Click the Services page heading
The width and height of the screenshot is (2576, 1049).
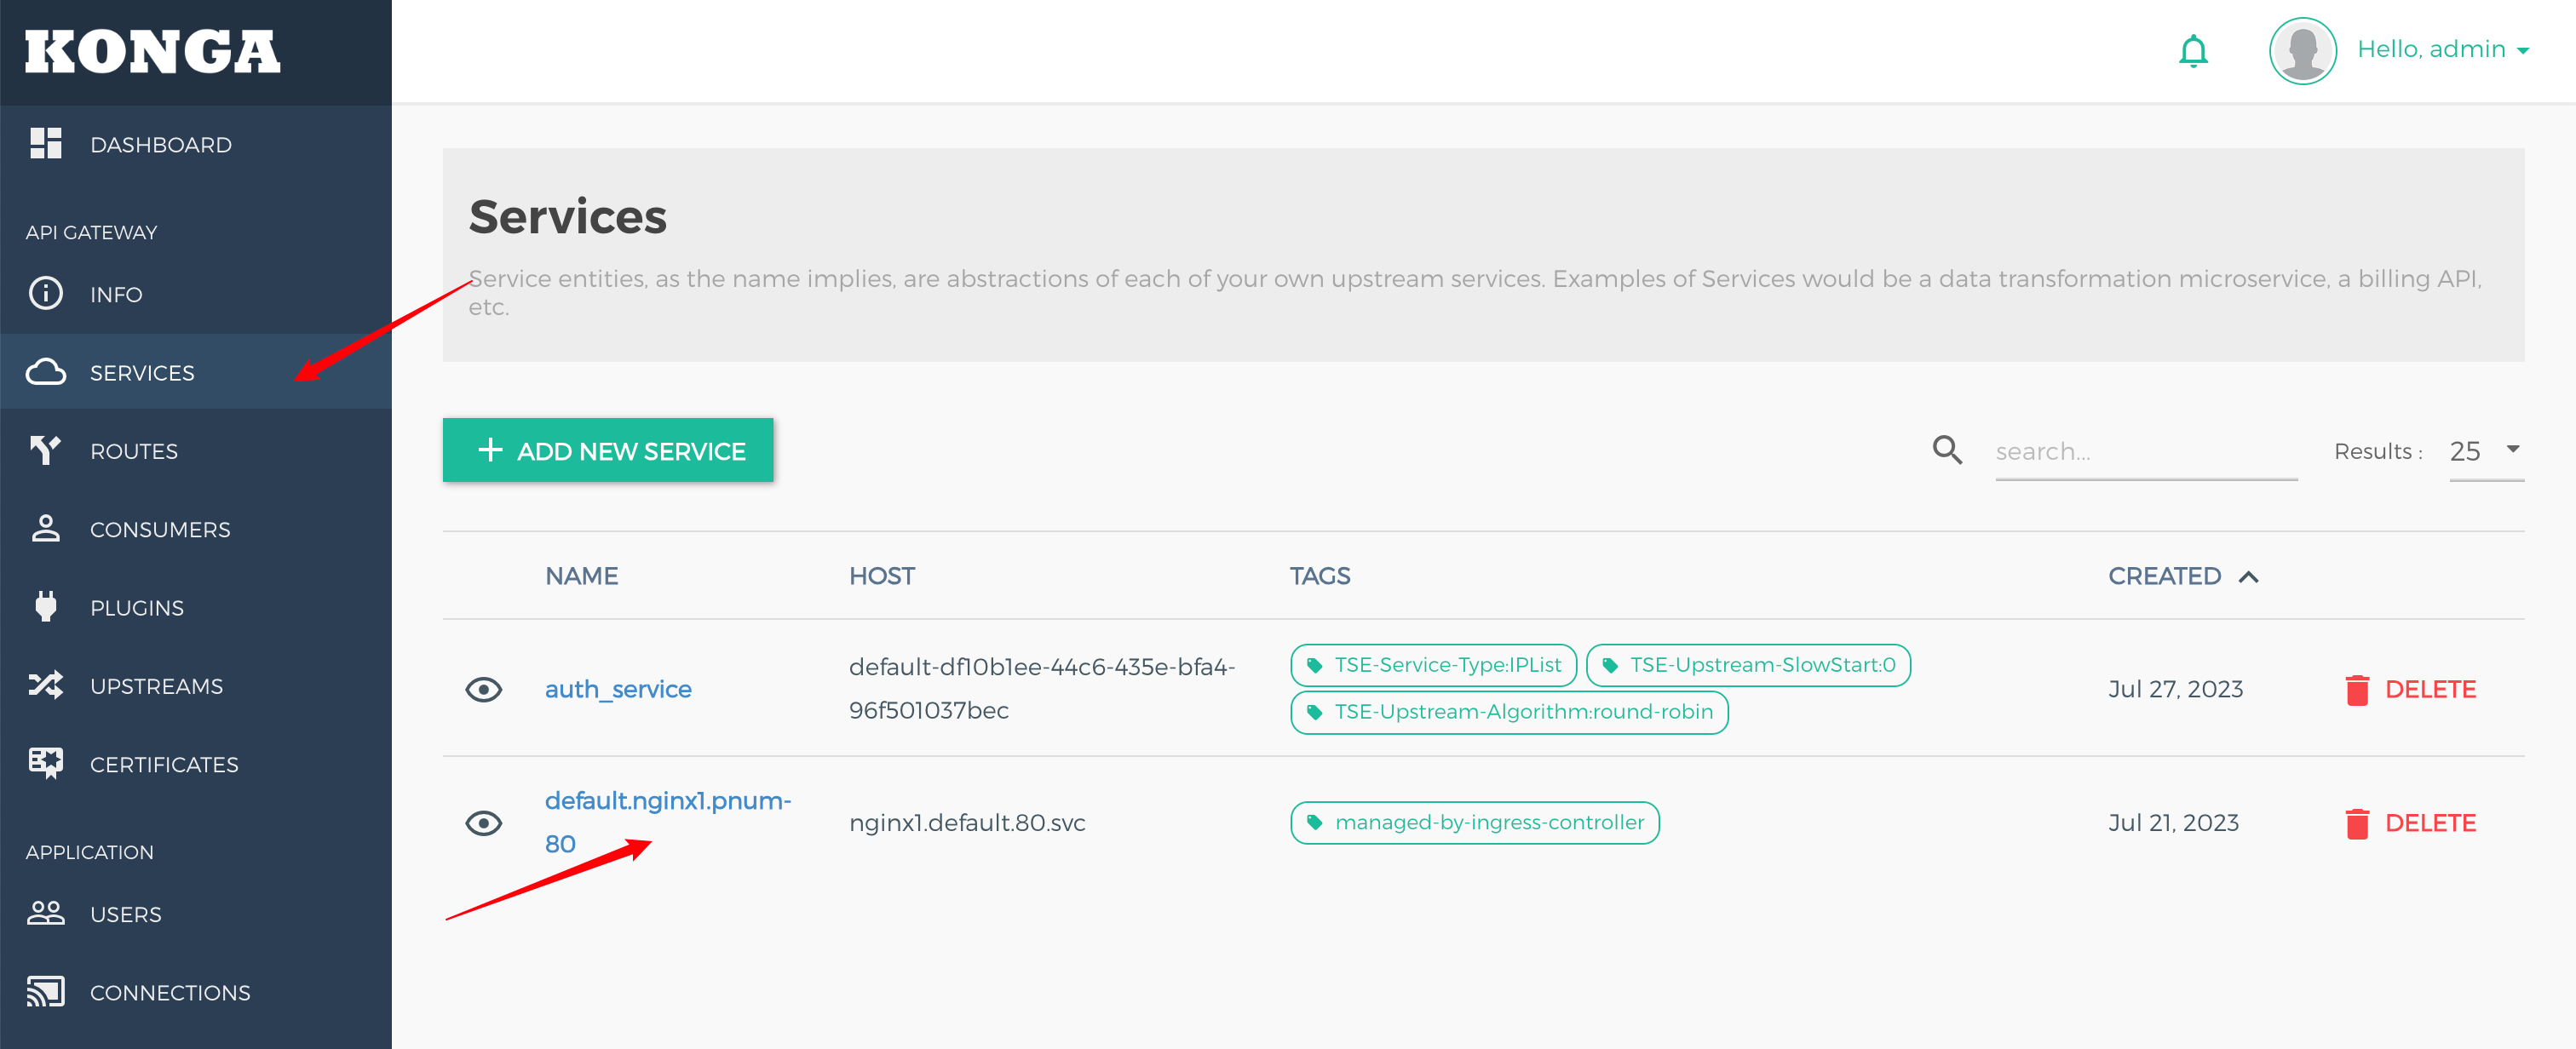coord(567,216)
